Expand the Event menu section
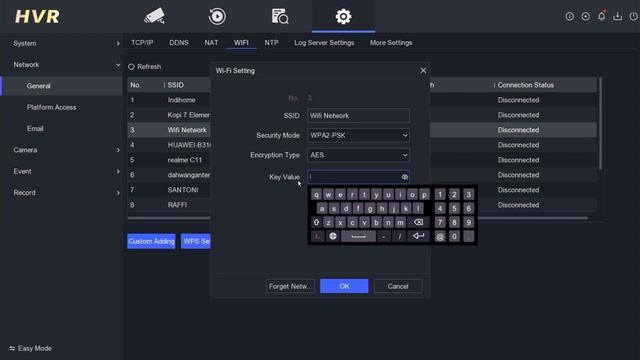This screenshot has width=640, height=360. (x=61, y=171)
